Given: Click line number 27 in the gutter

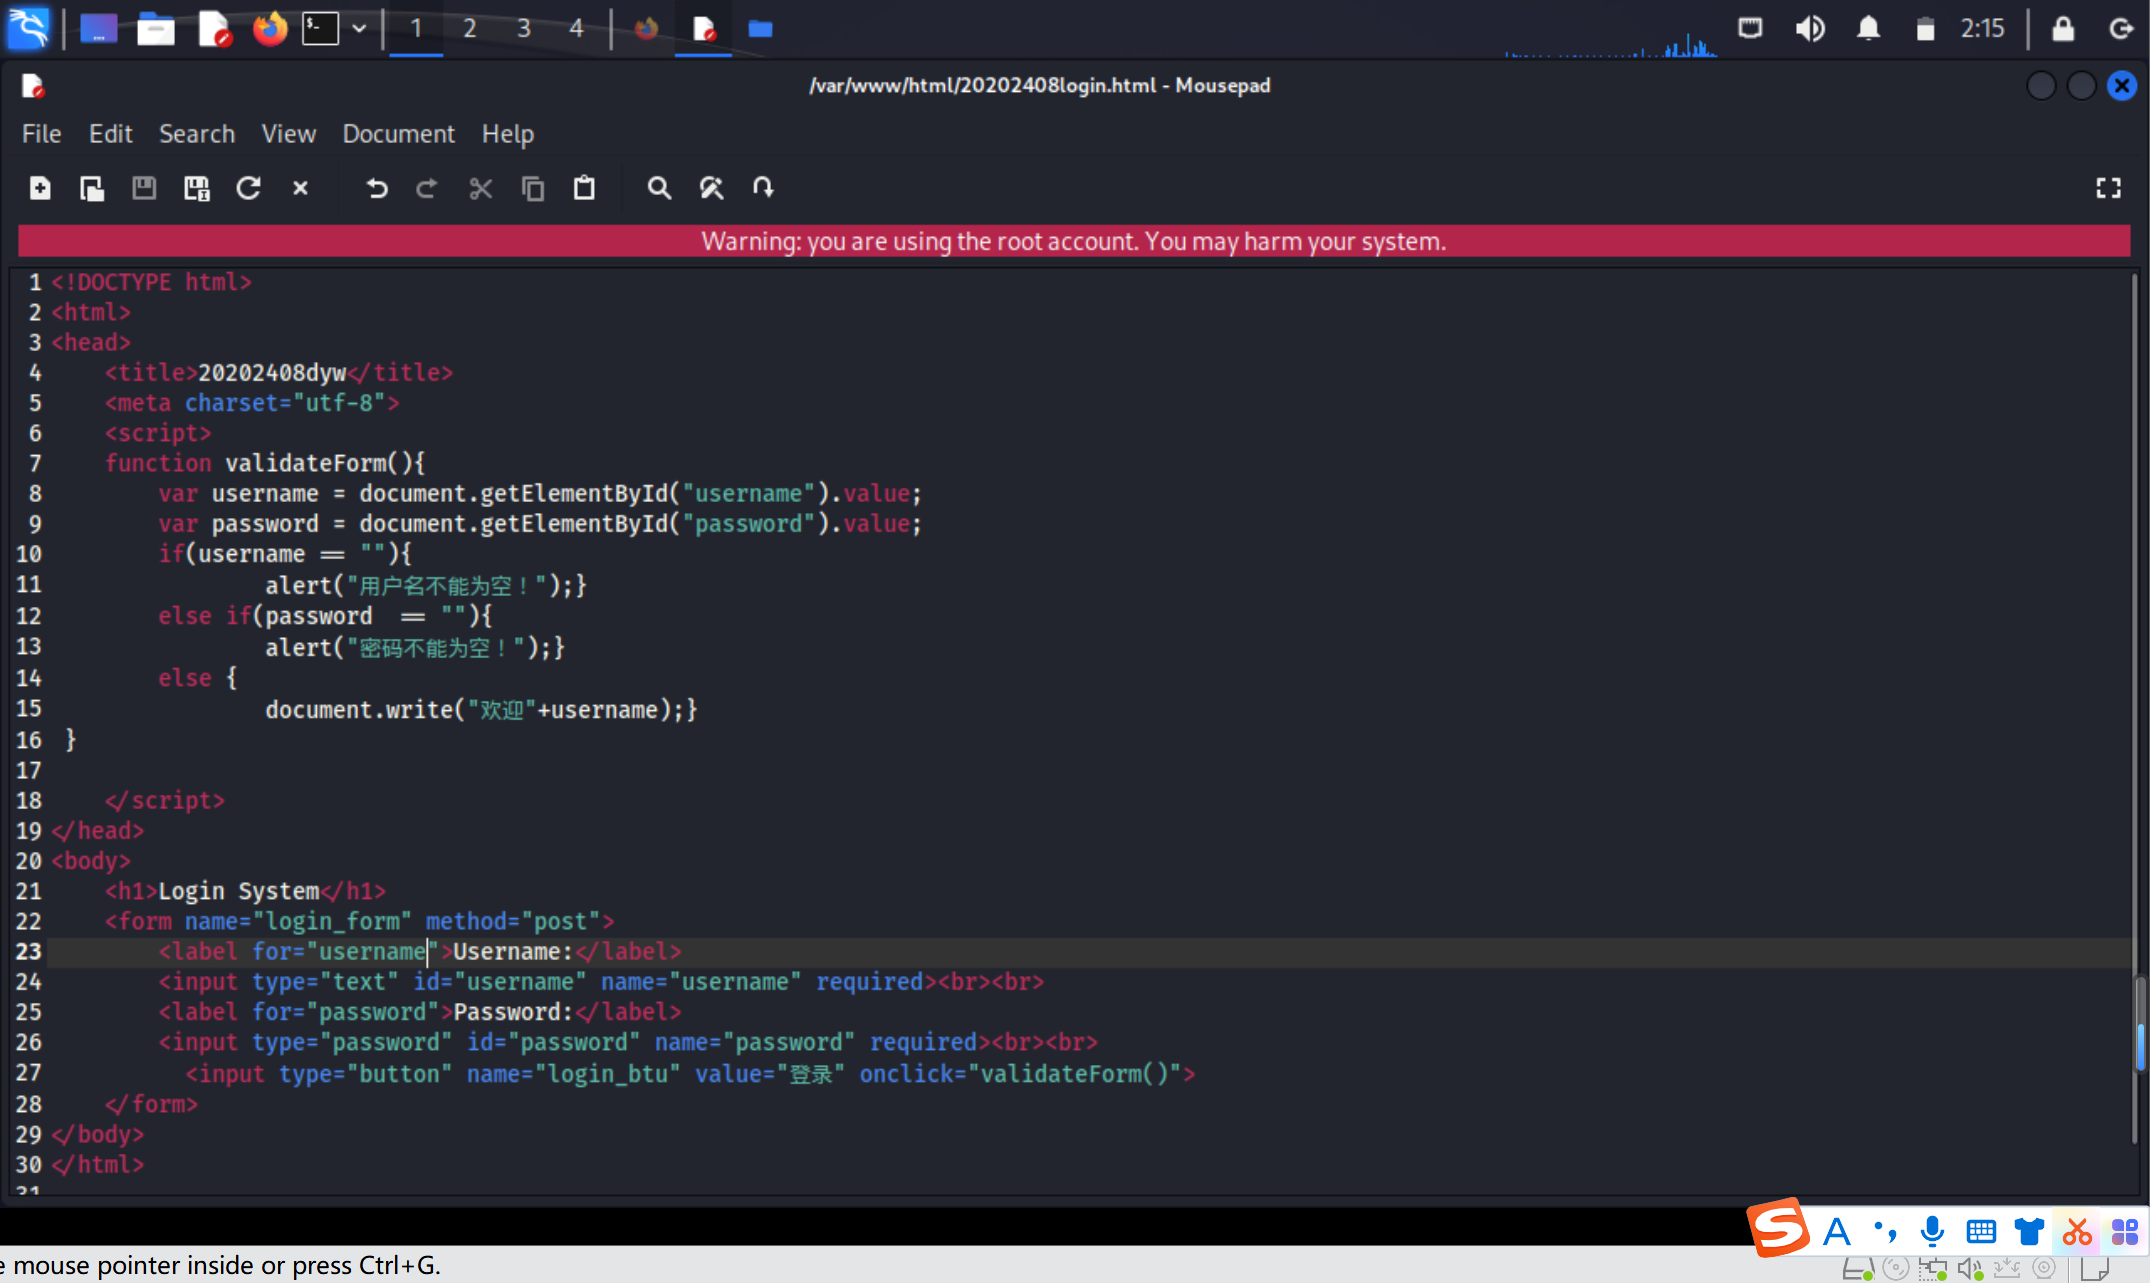Looking at the screenshot, I should point(29,1073).
